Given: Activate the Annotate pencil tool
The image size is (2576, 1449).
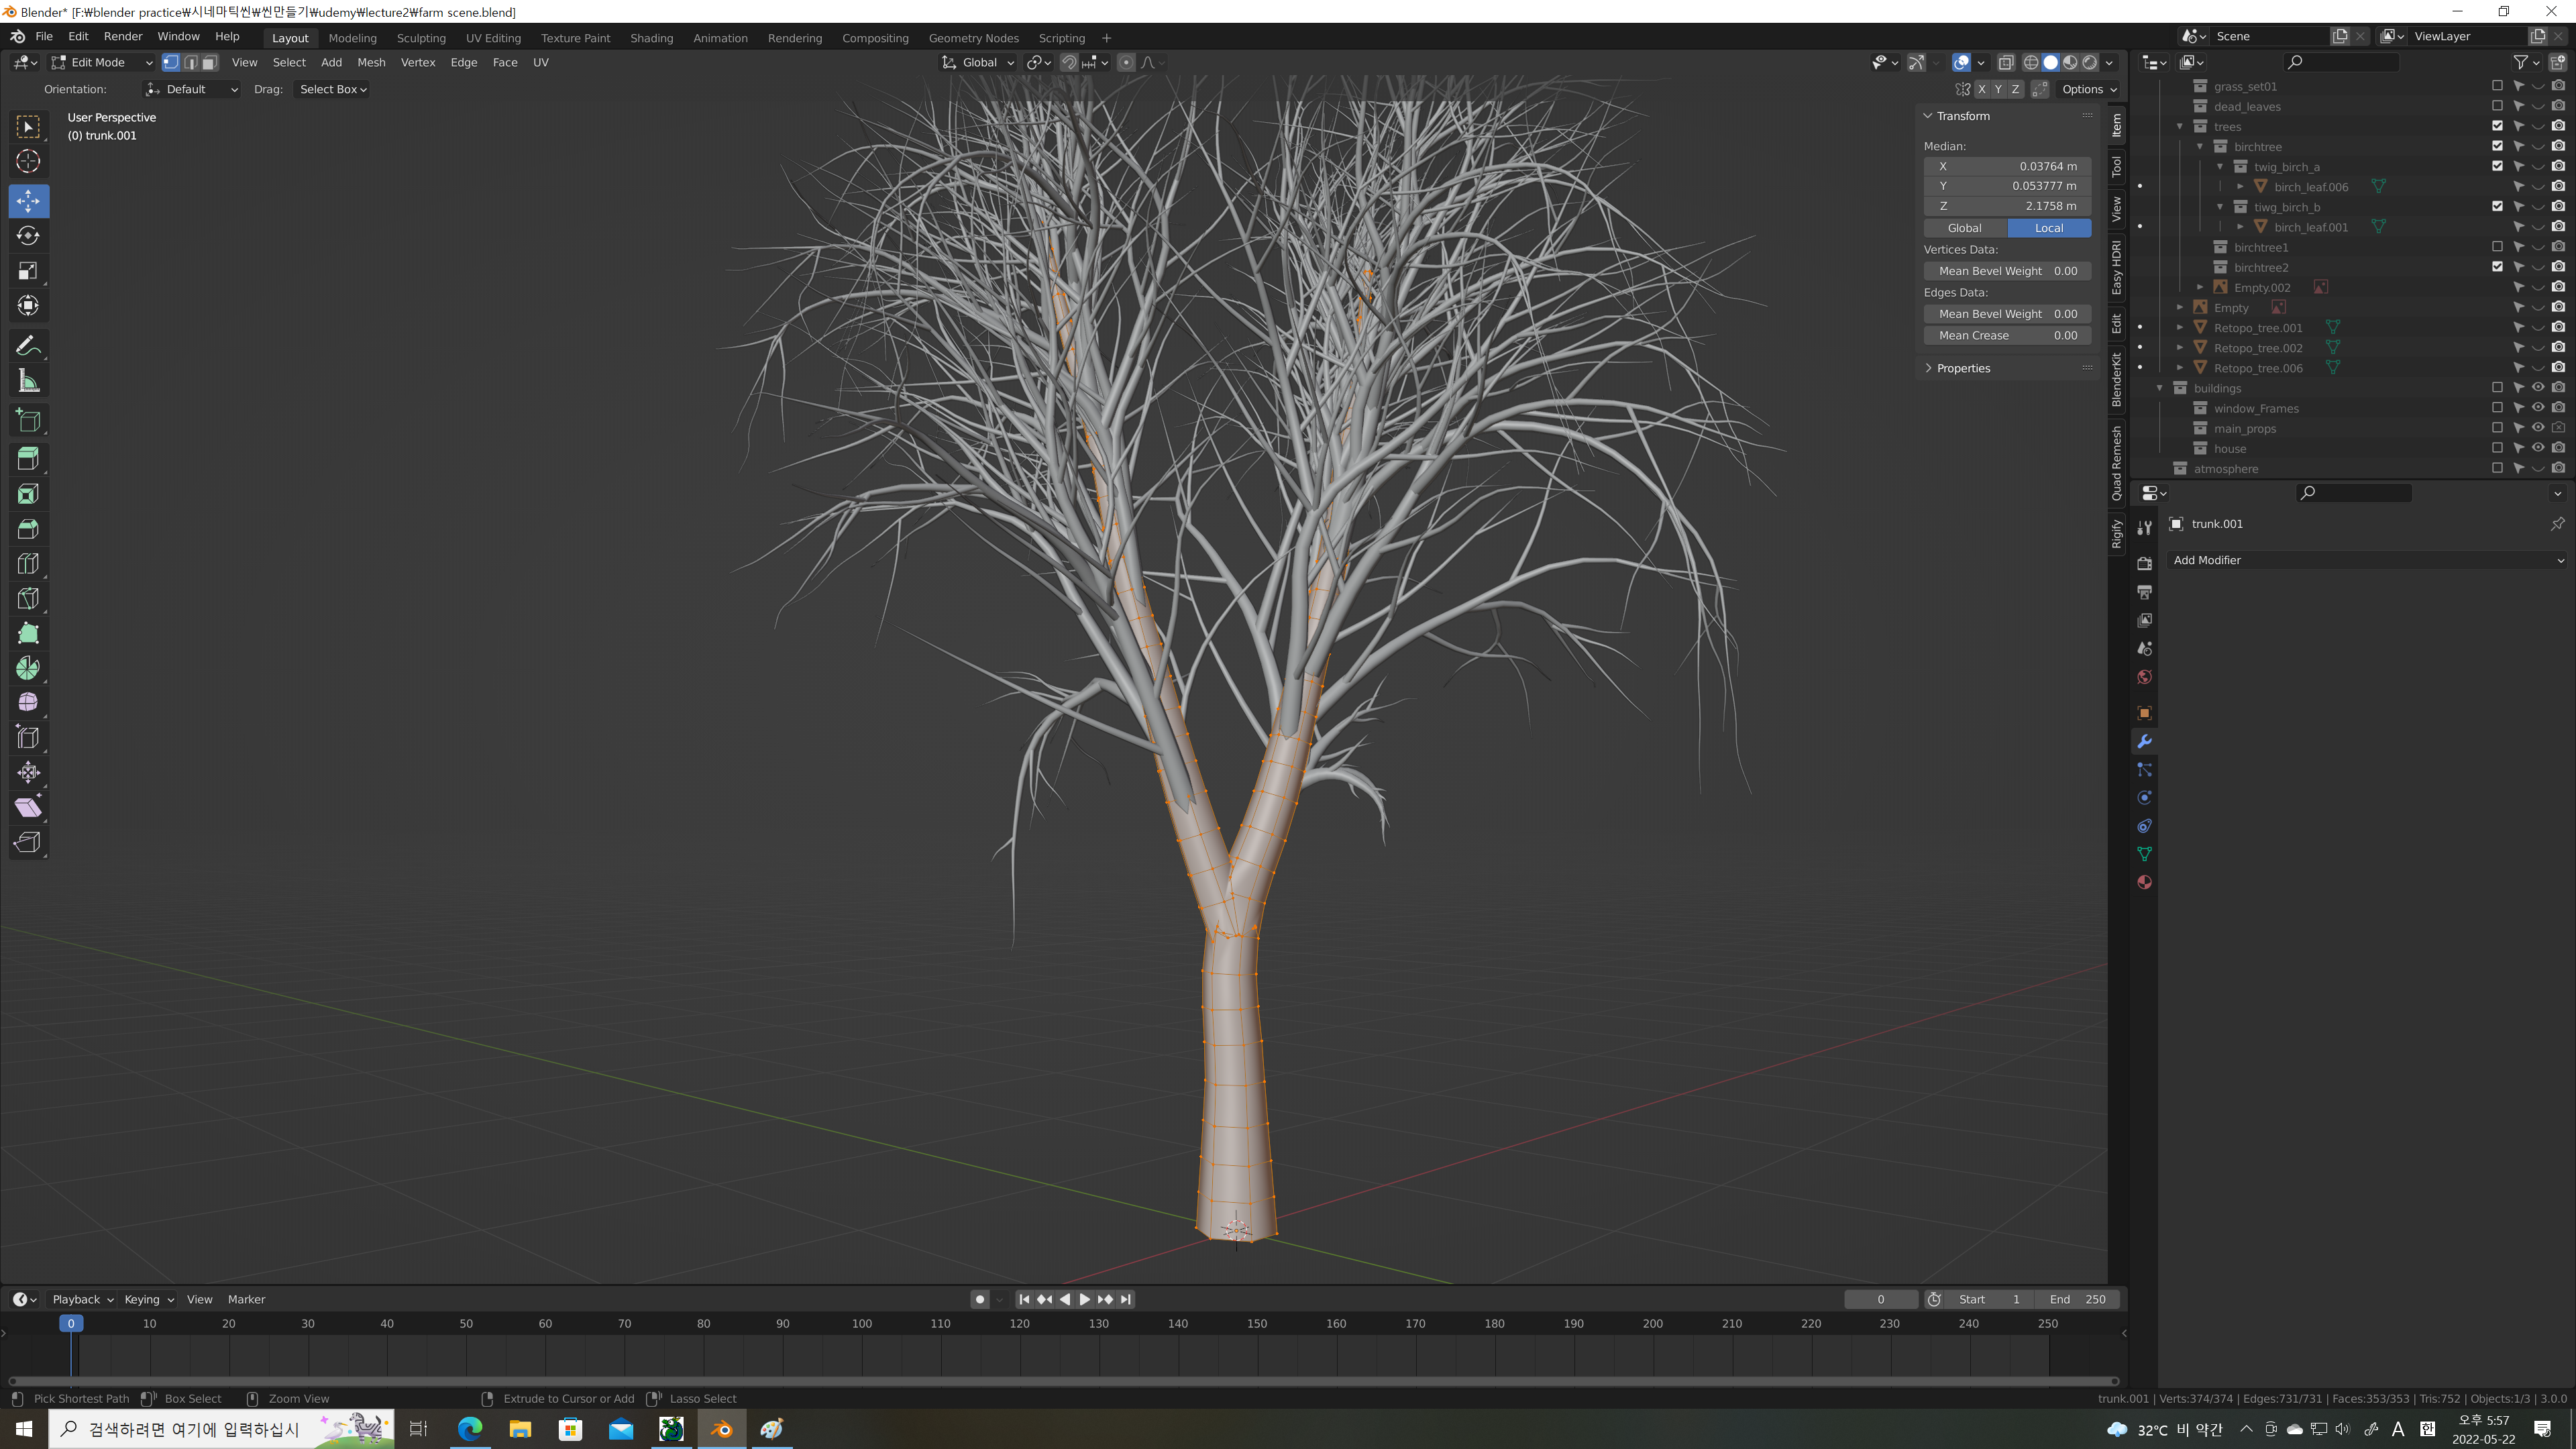Looking at the screenshot, I should (28, 346).
